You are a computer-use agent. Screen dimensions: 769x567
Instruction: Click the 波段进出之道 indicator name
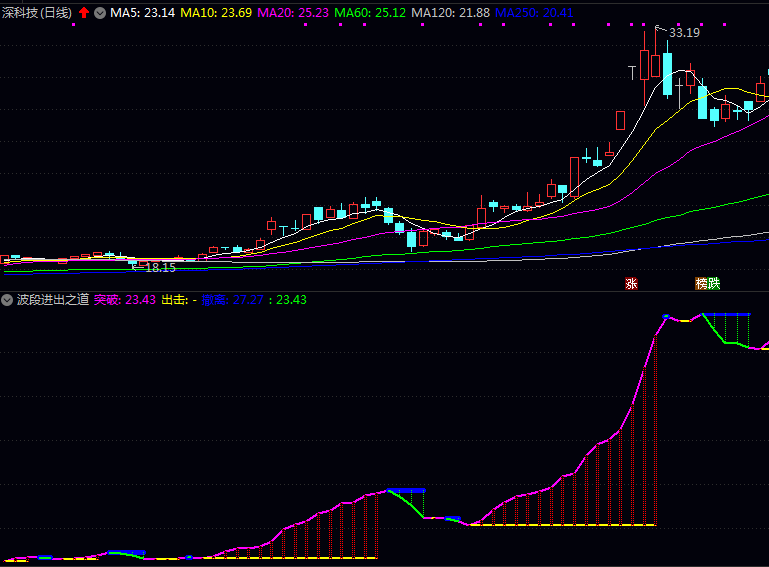pos(53,299)
